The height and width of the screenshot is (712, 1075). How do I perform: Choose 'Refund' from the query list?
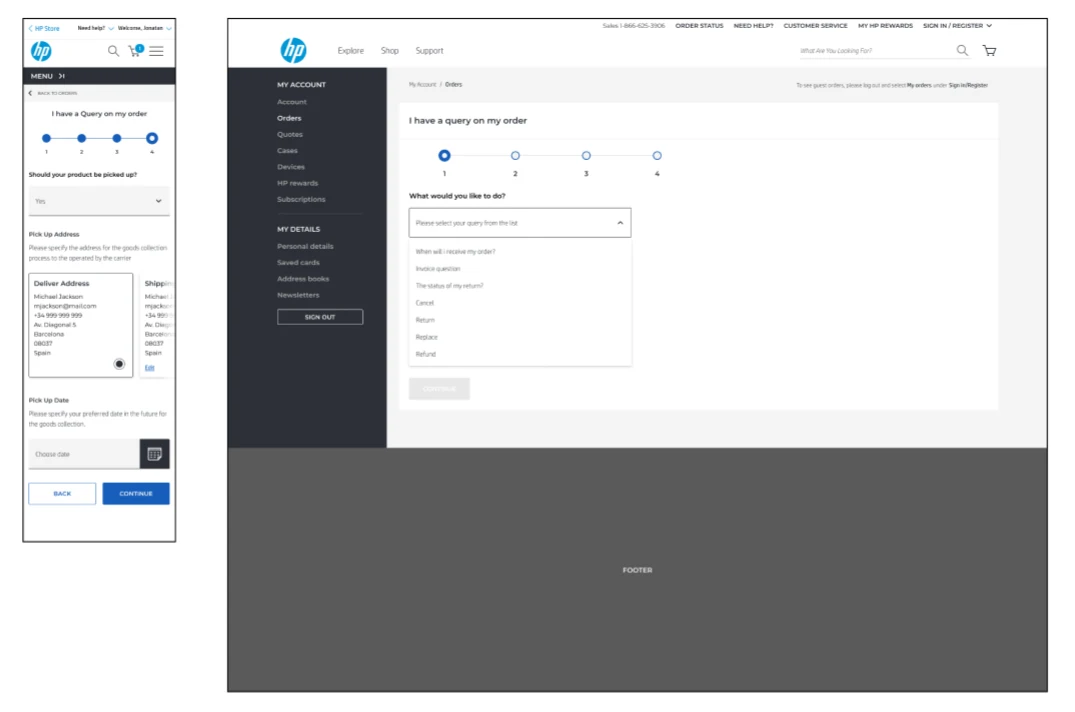426,355
